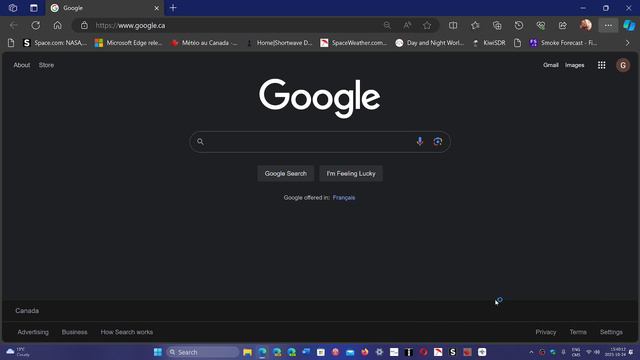The height and width of the screenshot is (360, 640).
Task: Open Privacy footer link
Action: coord(546,332)
